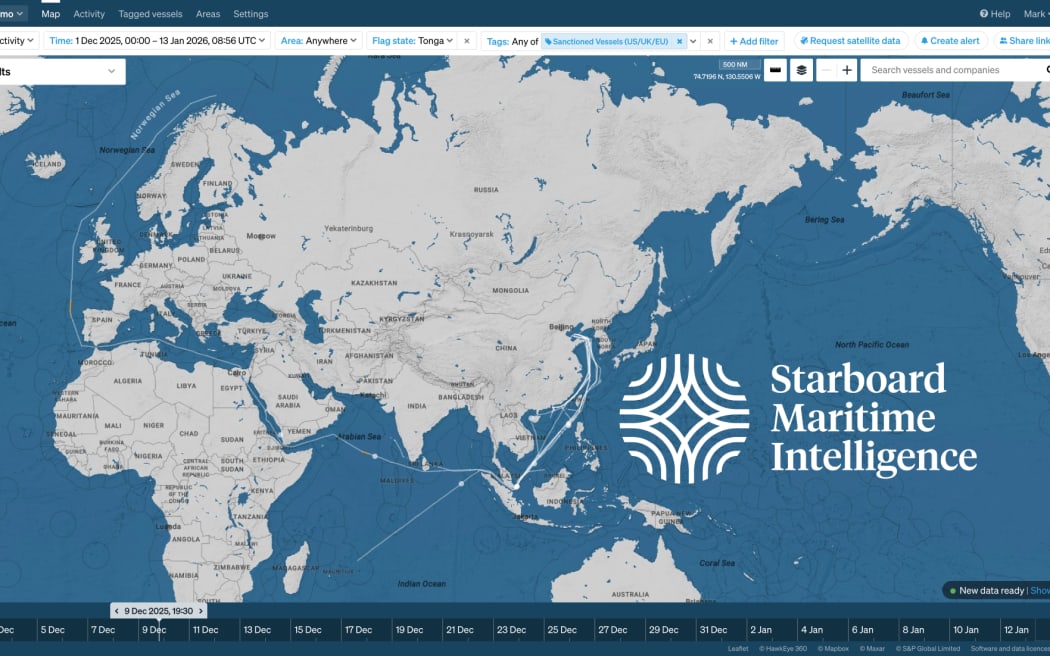Click the Help question mark icon
Viewport: 1050px width, 656px height.
(984, 12)
